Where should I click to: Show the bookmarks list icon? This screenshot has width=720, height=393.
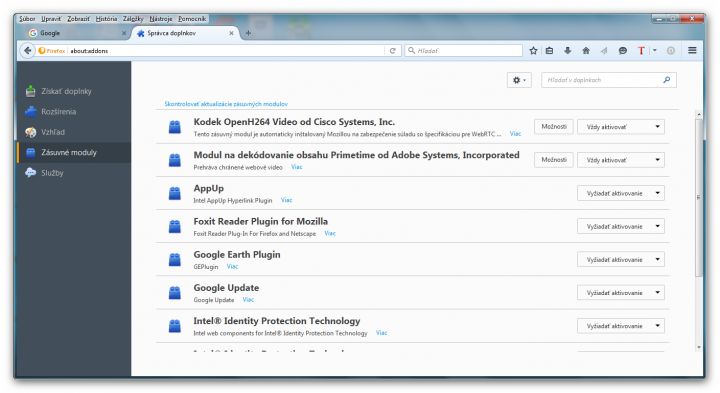pyautogui.click(x=549, y=51)
